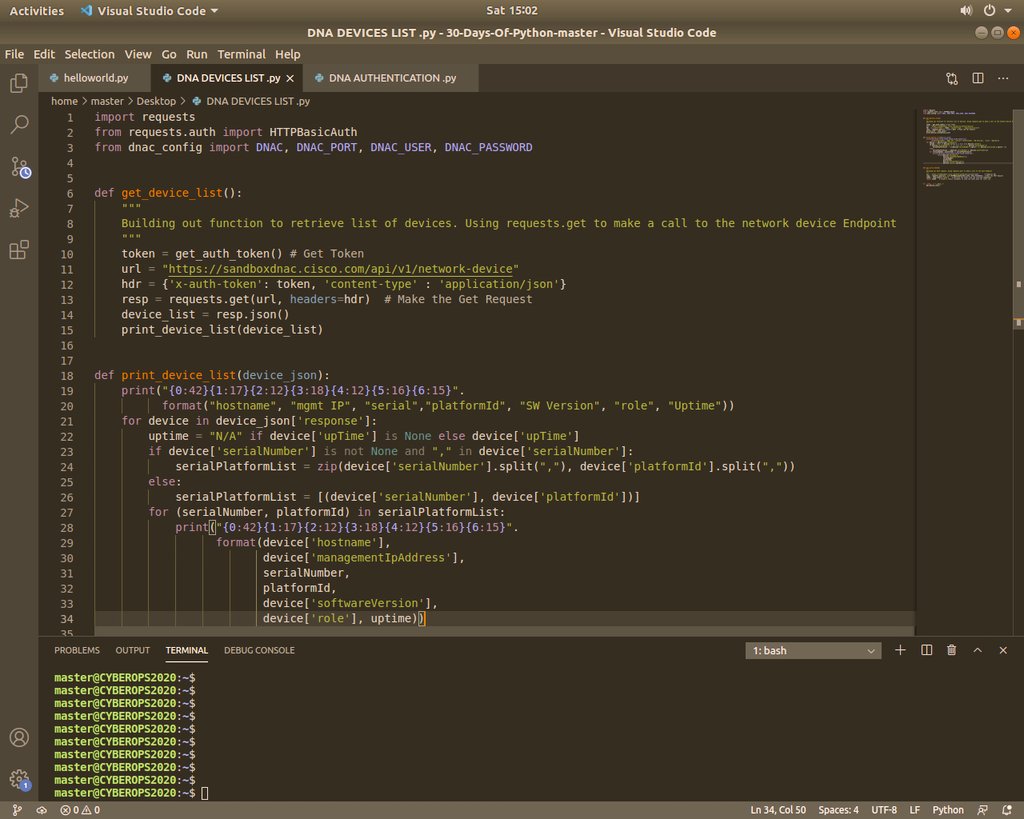Click the git branch icon in status bar

point(18,810)
